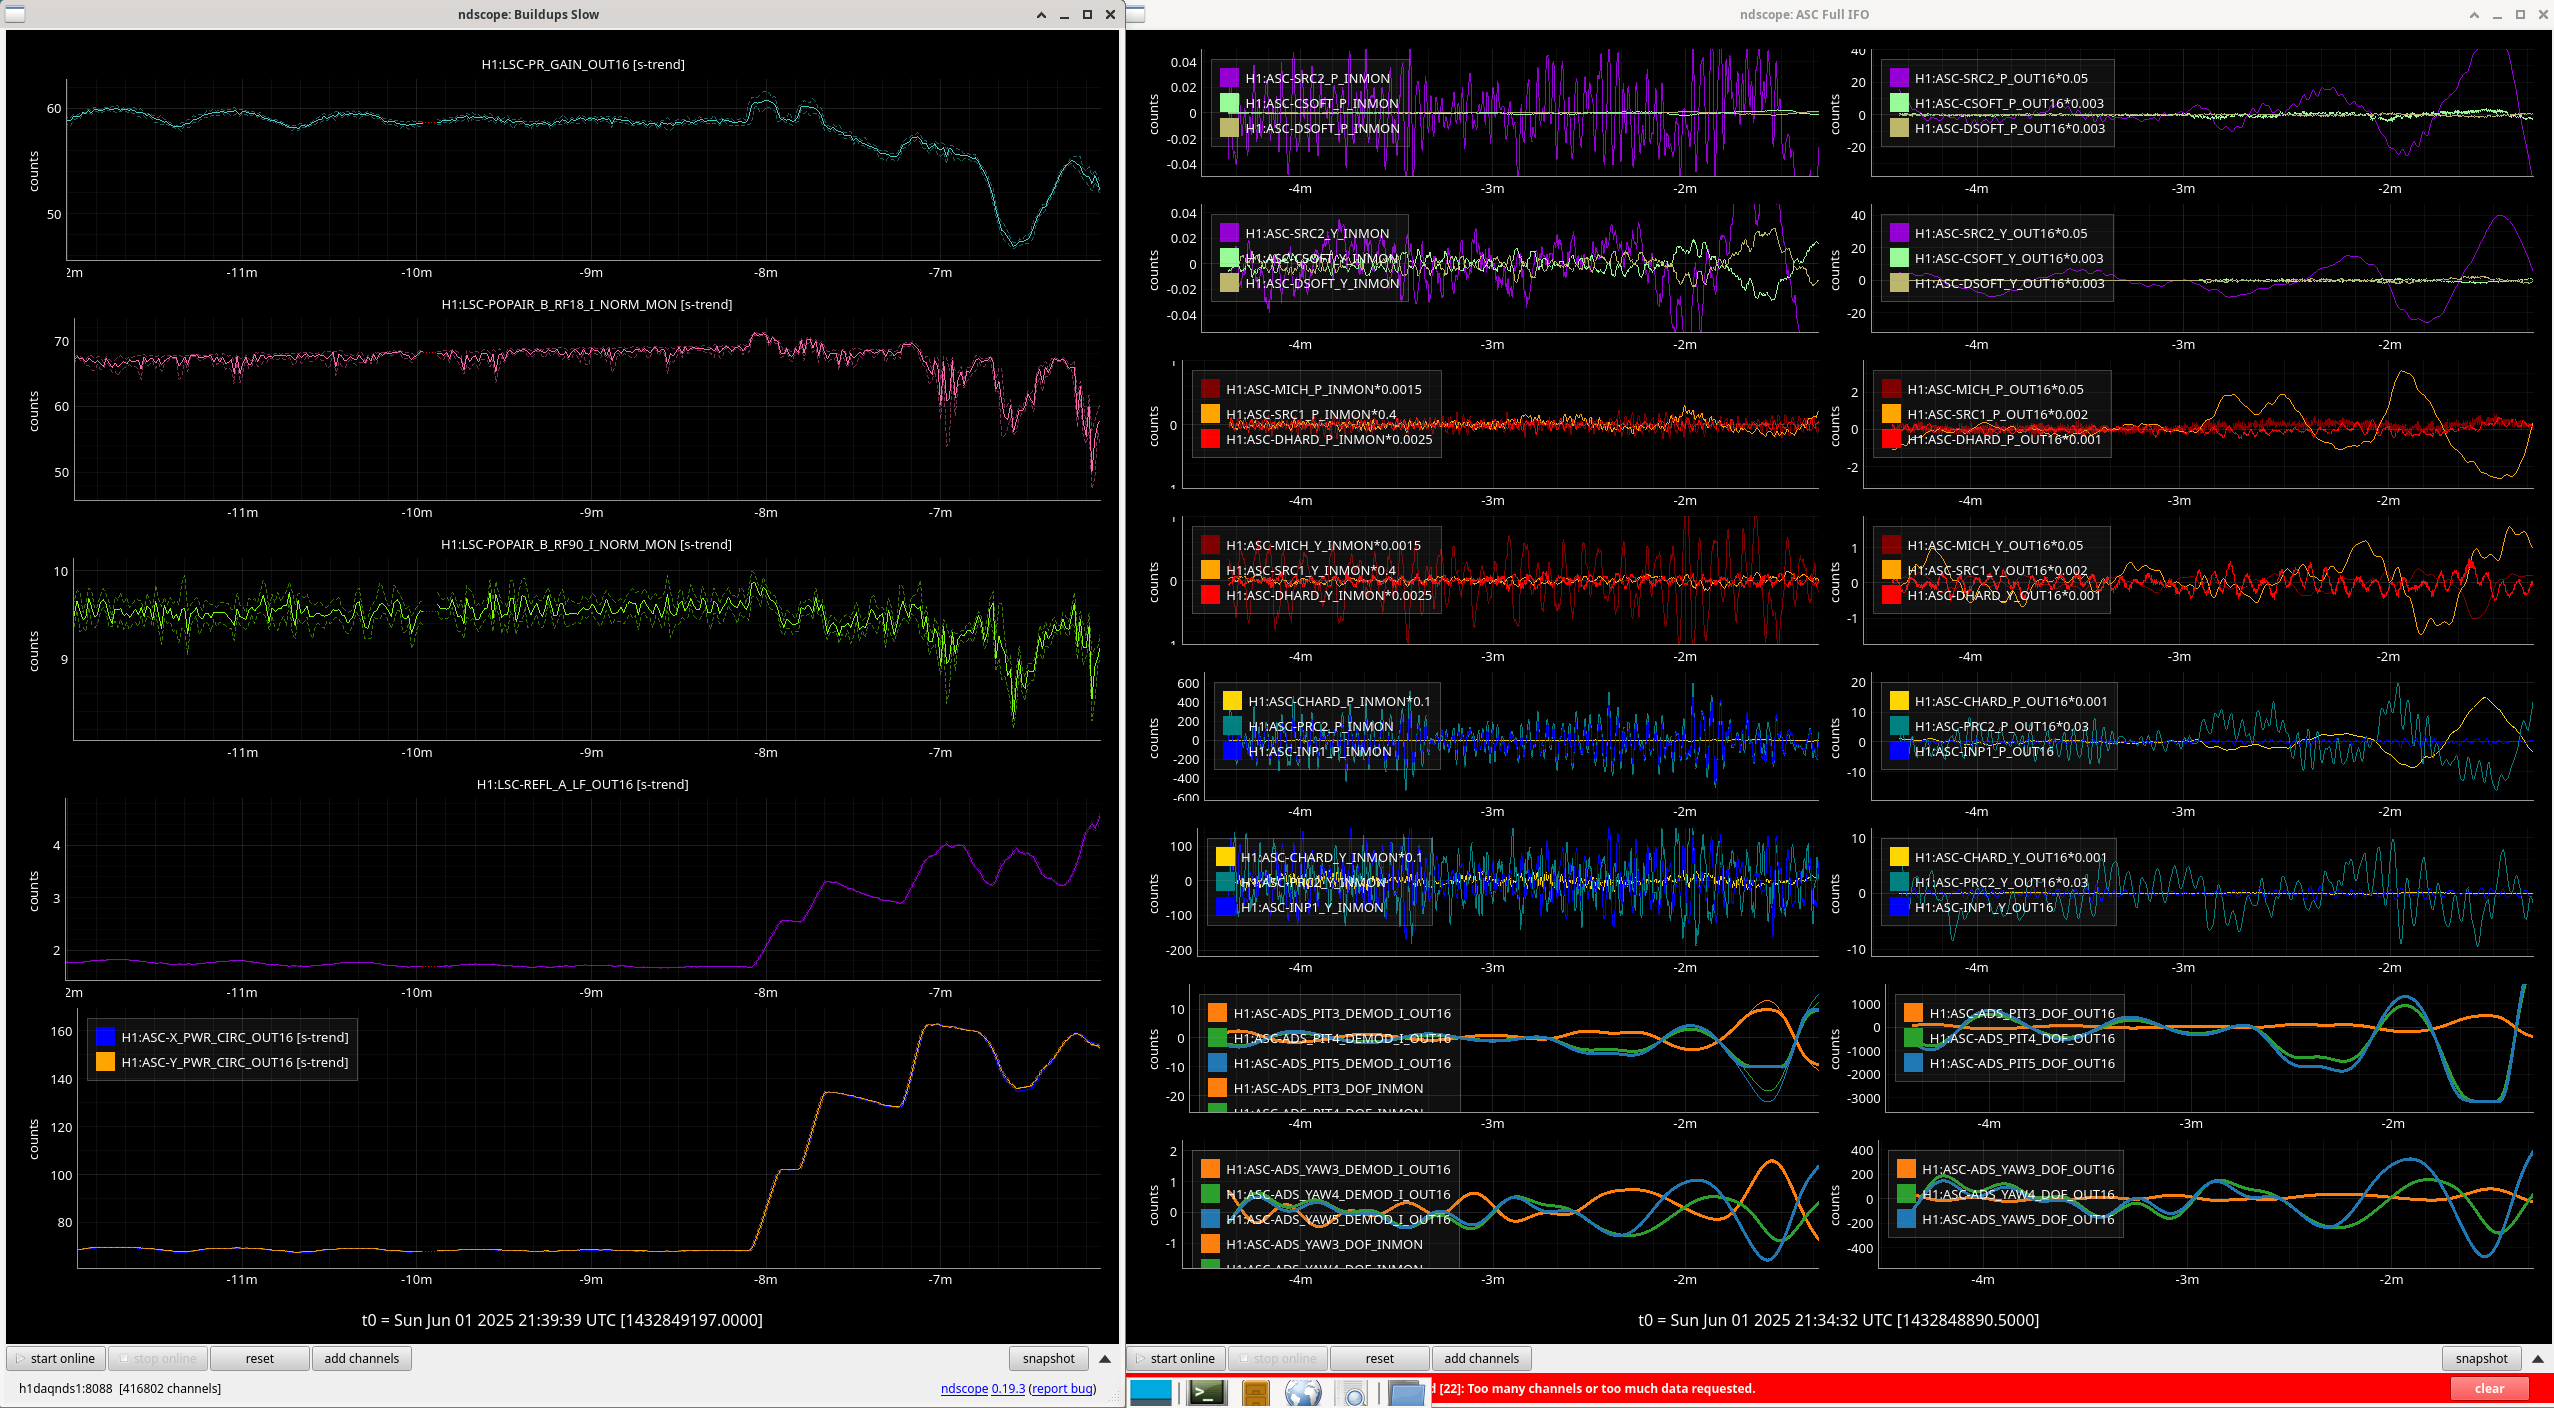Click the h1daqnds1:8088 server status text
This screenshot has width=2554, height=1408.
[120, 1388]
